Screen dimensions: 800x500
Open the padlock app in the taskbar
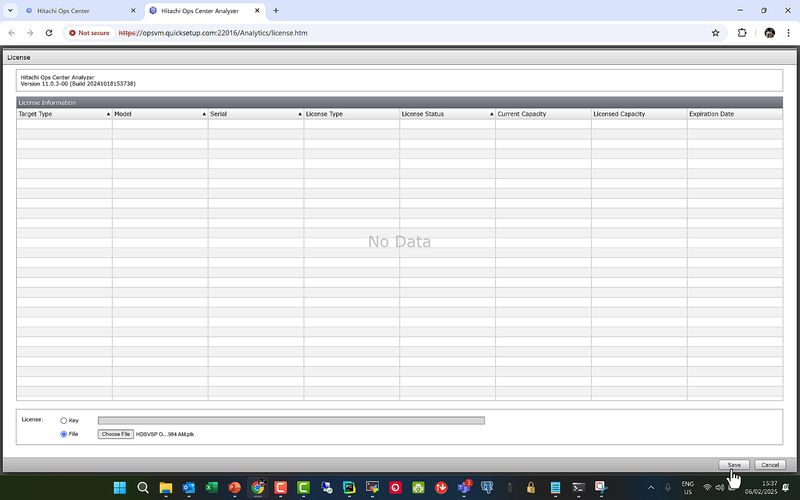point(531,488)
